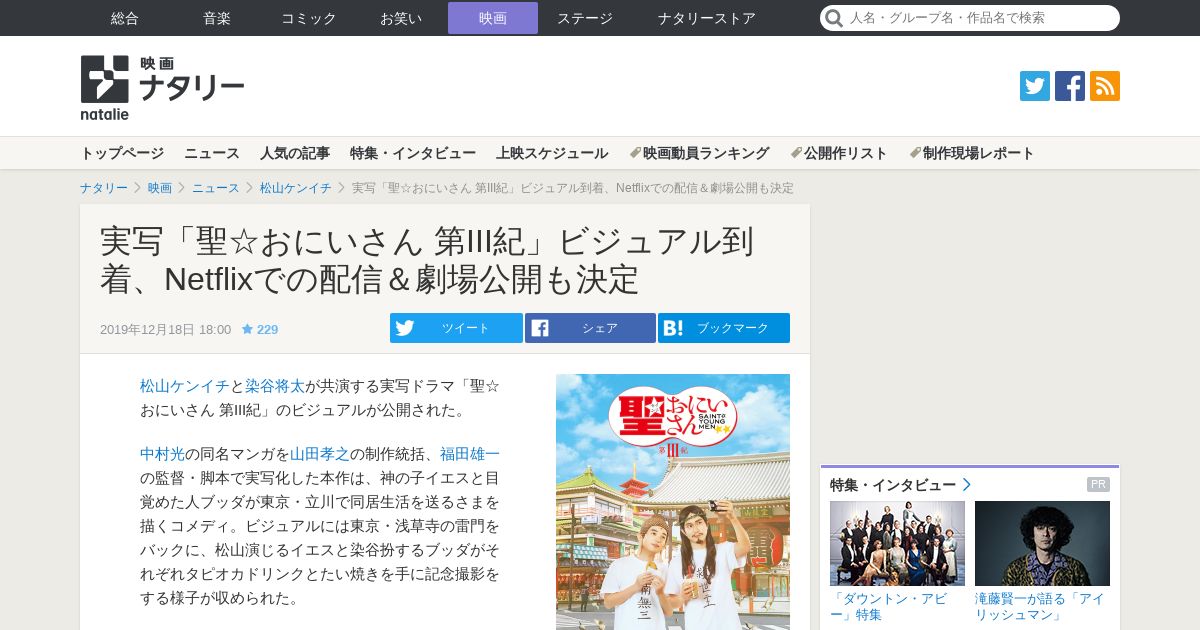Open 山田孝之 link
Screen dimensions: 1200x630
click(x=320, y=453)
